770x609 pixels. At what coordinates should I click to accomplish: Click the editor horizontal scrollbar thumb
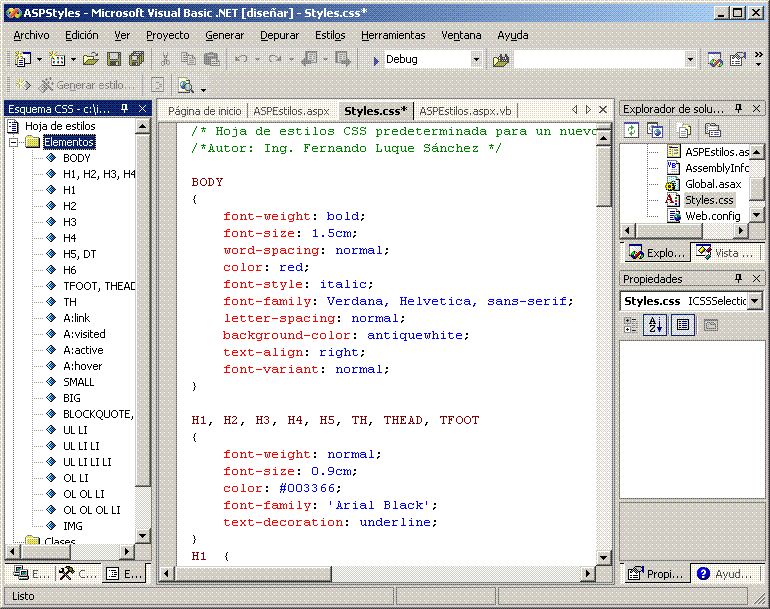[253, 573]
